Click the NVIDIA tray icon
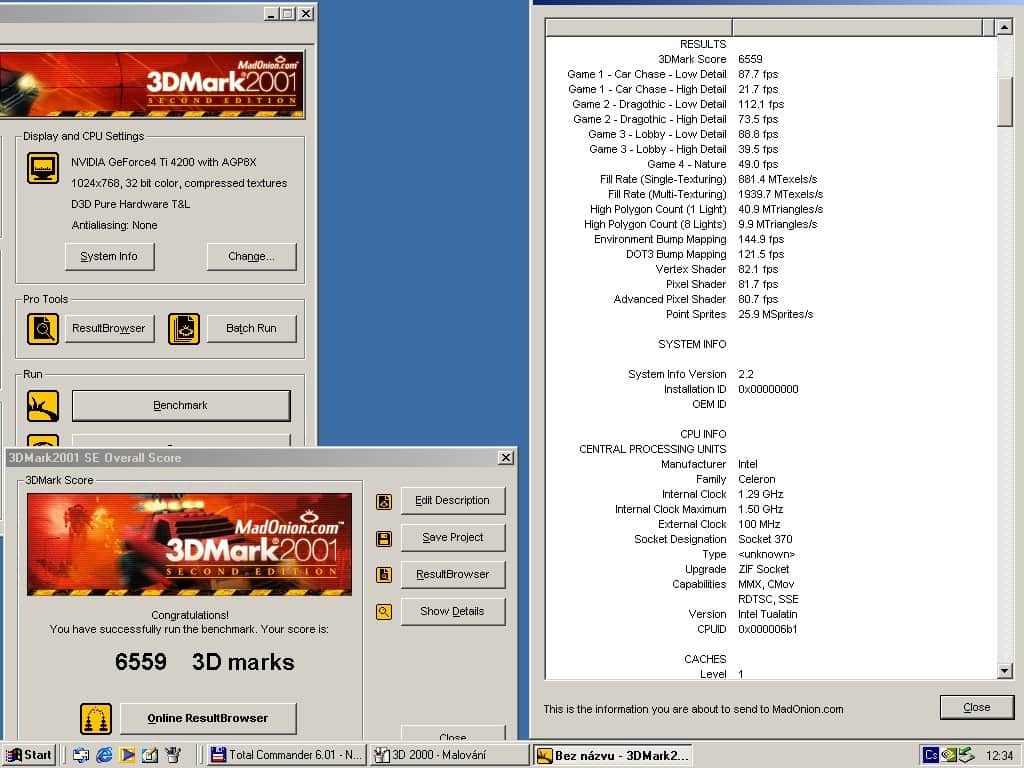 [x=949, y=755]
